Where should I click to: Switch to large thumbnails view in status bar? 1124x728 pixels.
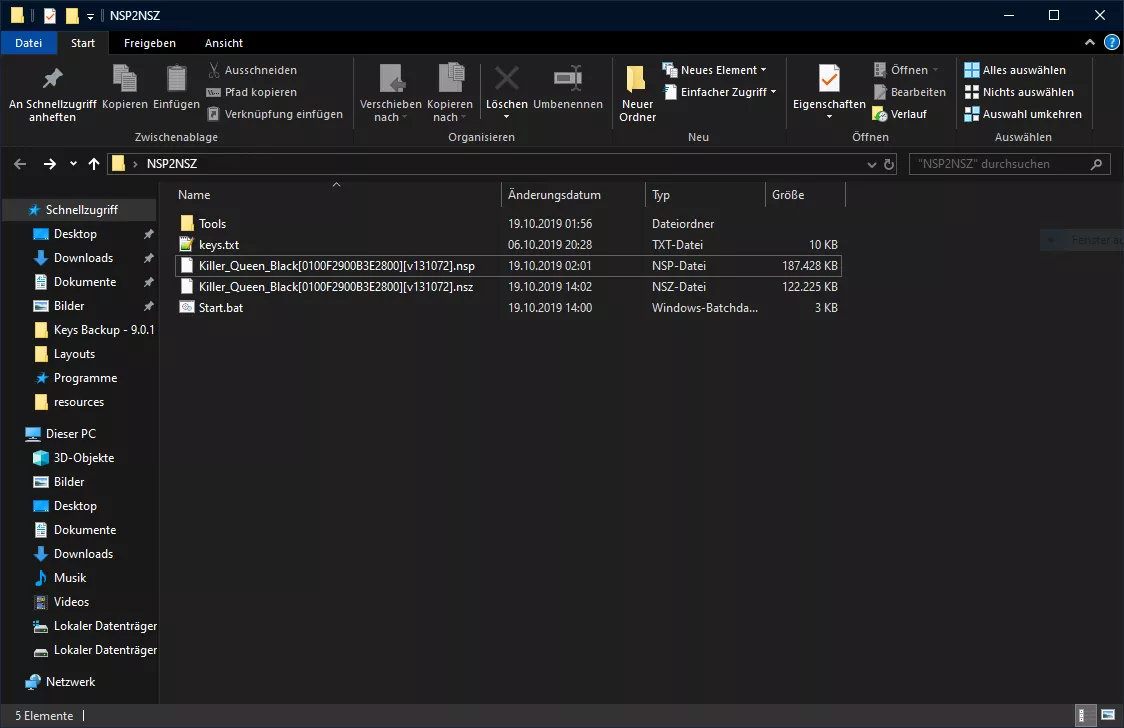click(1106, 716)
